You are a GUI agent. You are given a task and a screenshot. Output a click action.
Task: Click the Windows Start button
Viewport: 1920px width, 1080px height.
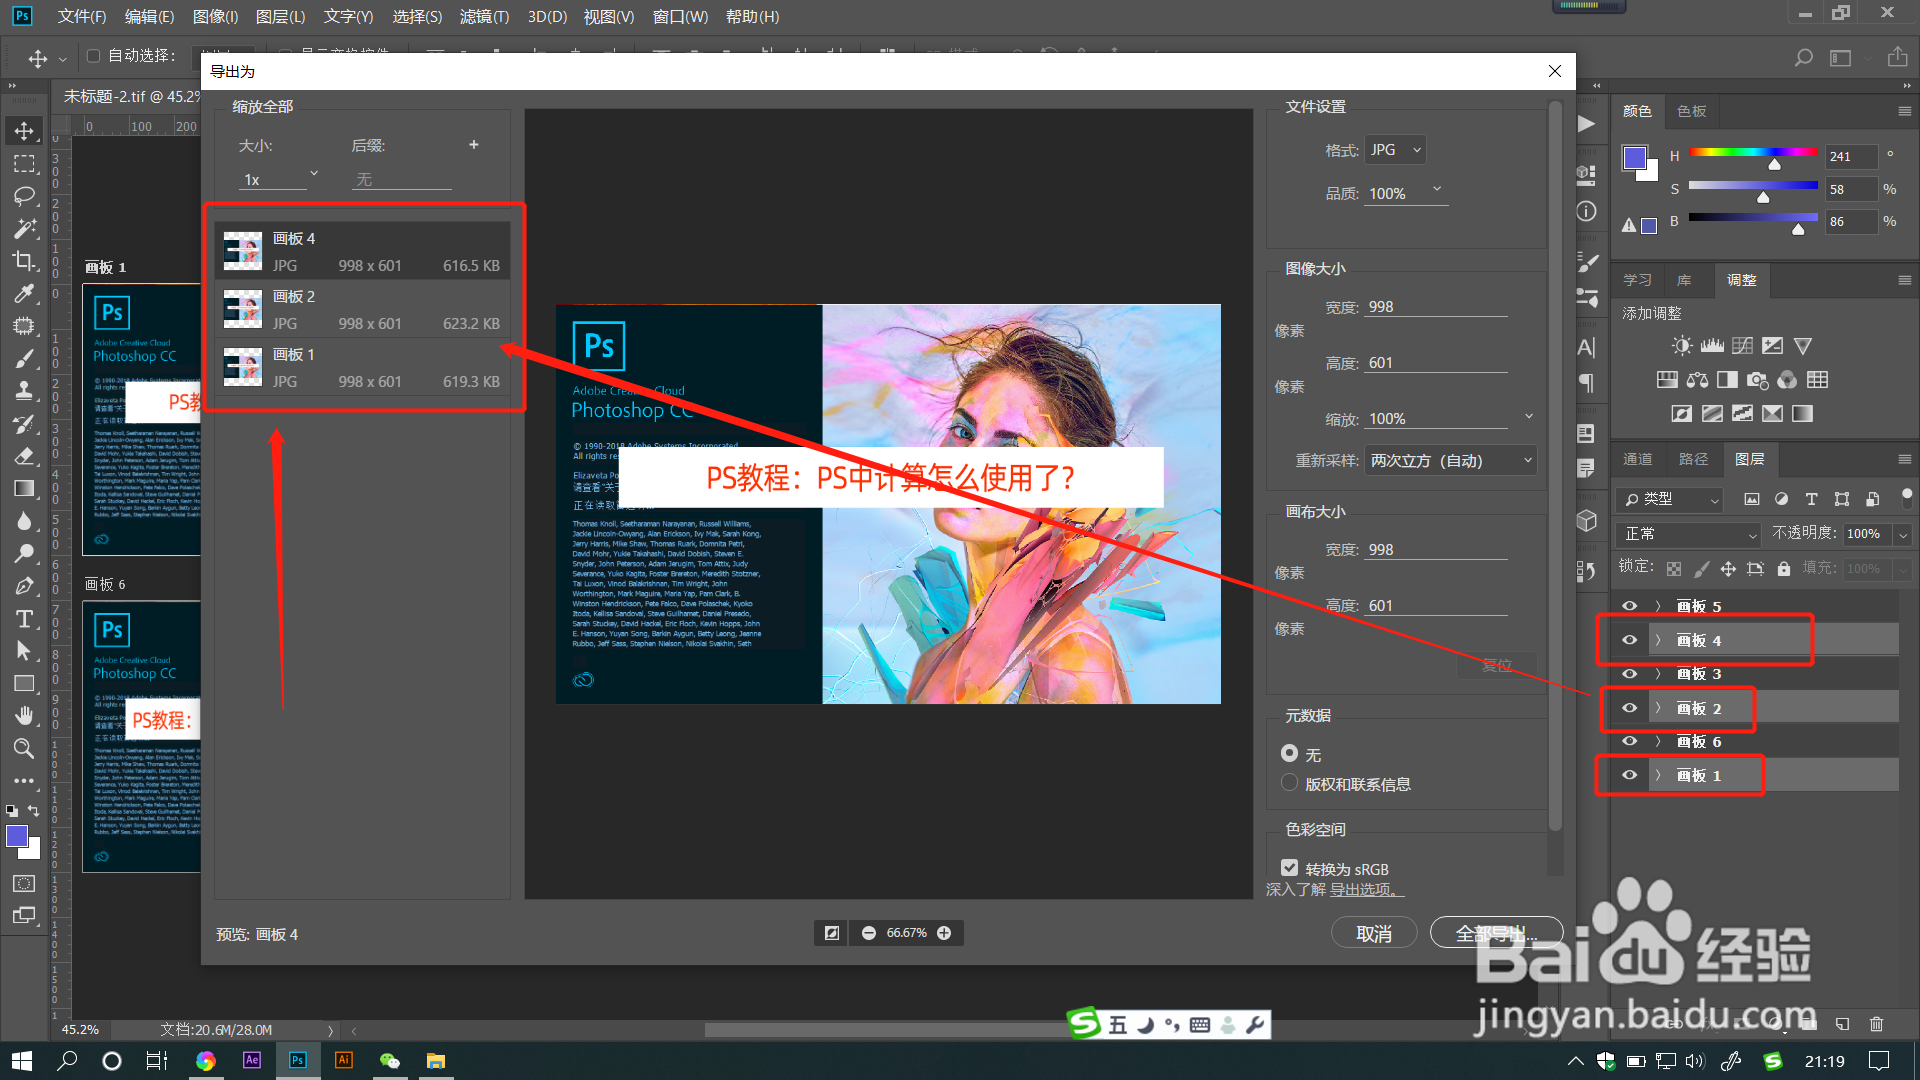click(22, 1061)
